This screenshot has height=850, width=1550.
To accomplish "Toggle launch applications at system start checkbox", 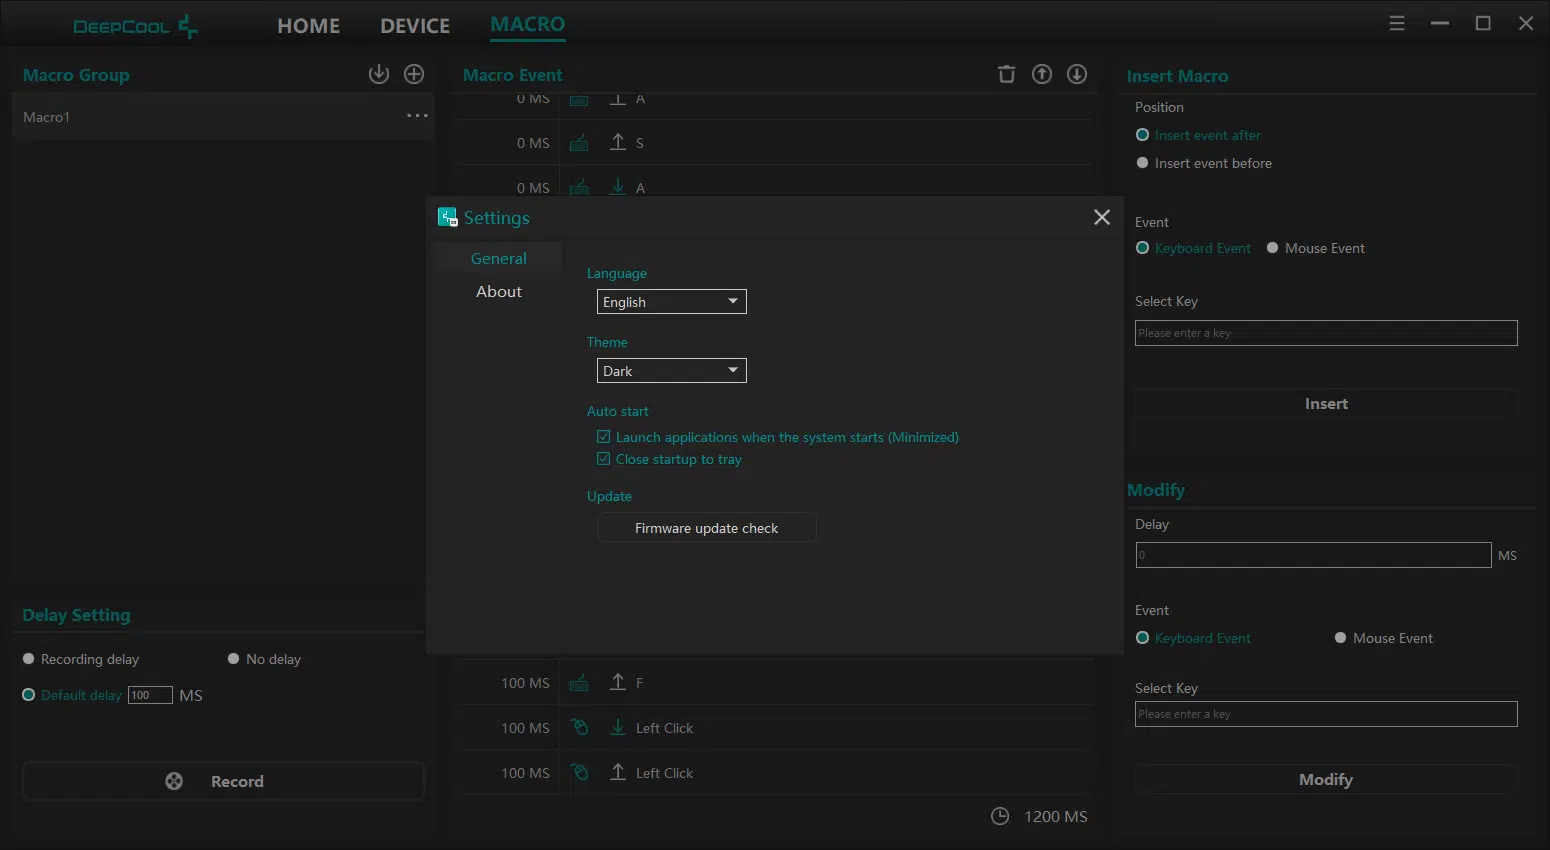I will coord(604,437).
